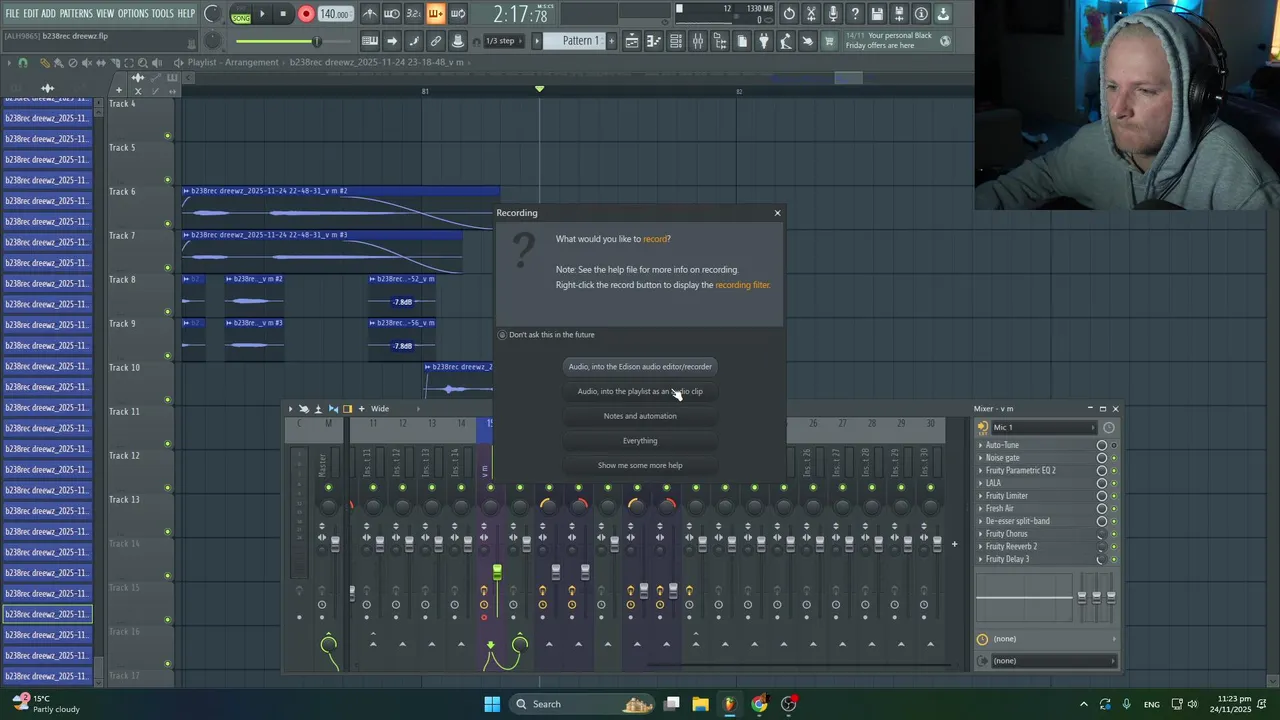Click the tempo tapper icon
Image resolution: width=1280 pixels, height=720 pixels.
point(786,41)
